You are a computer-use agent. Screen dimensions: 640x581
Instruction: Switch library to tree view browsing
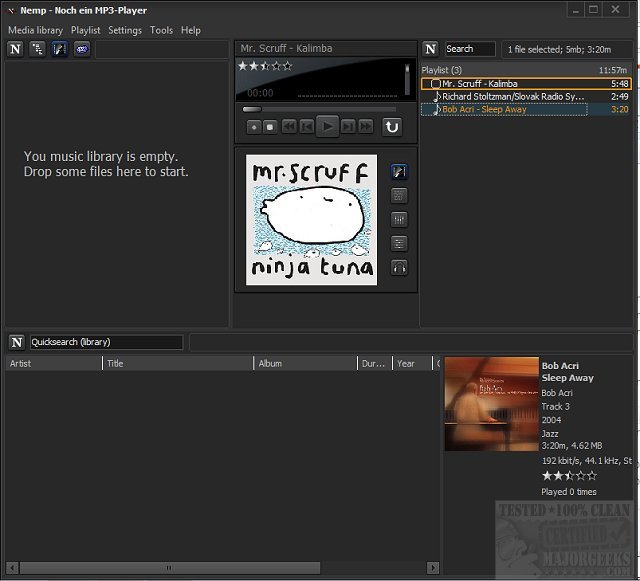[x=37, y=48]
